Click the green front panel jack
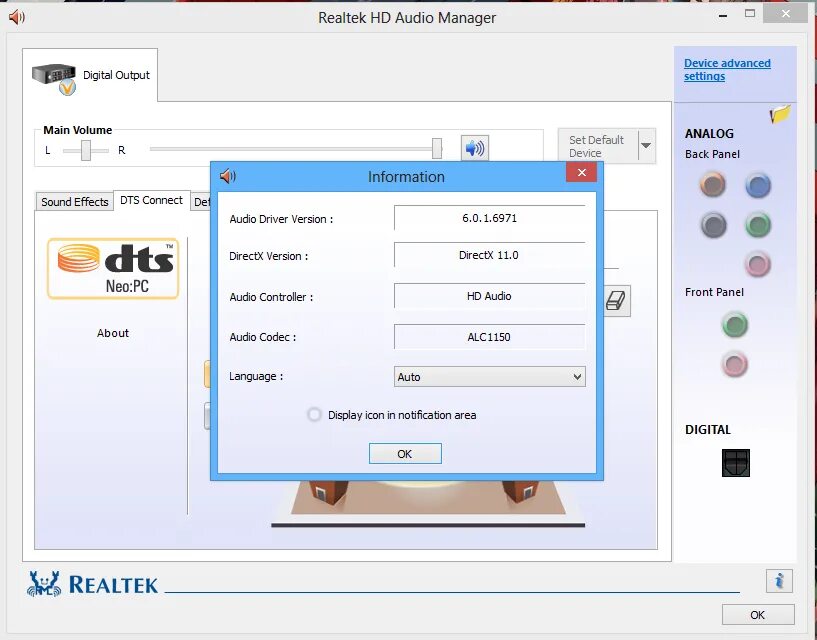 point(735,325)
